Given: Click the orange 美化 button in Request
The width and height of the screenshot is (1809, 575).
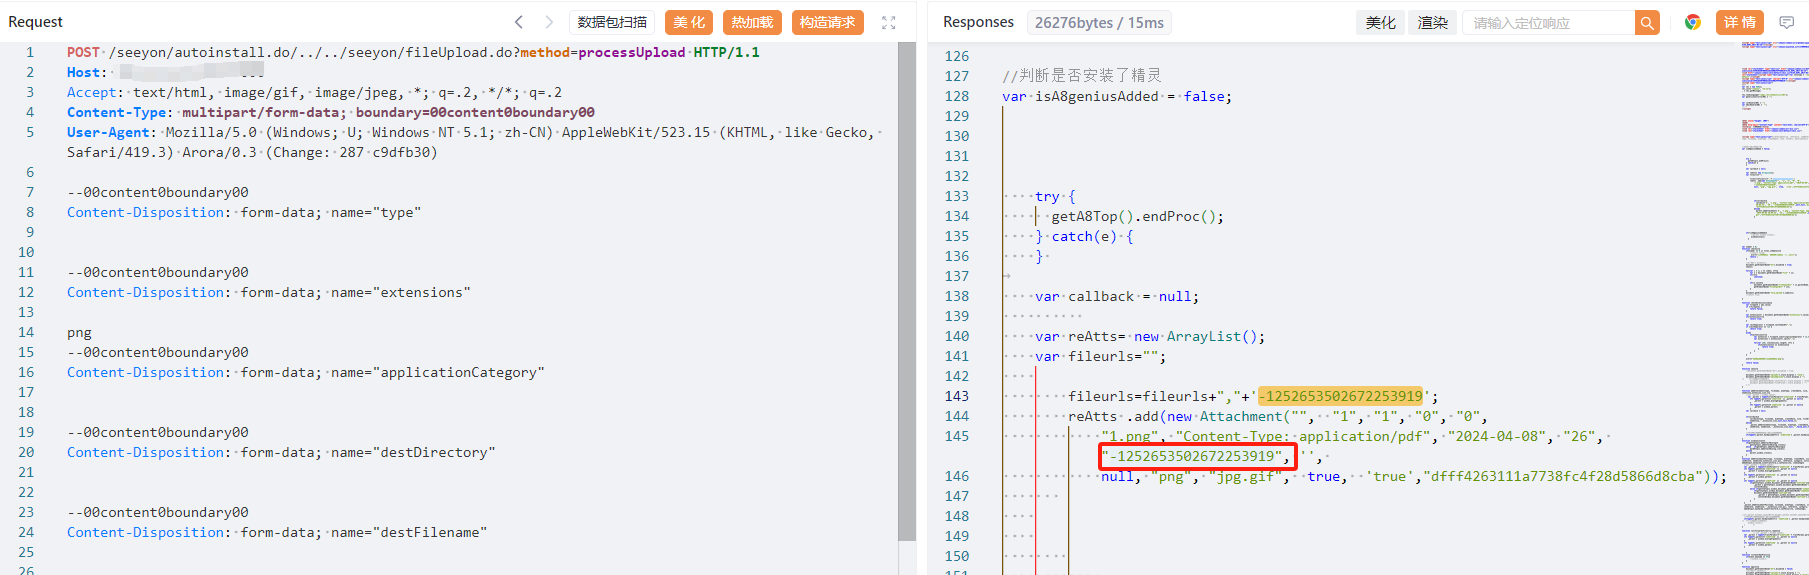Looking at the screenshot, I should (689, 22).
